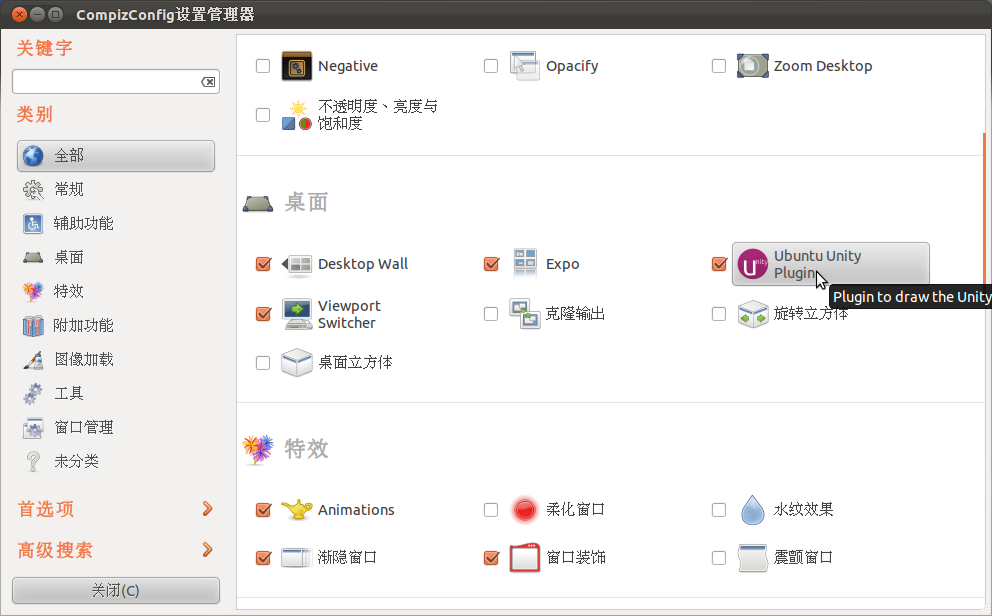Open the 窗口装饰 plugin label
The image size is (992, 616).
575,558
